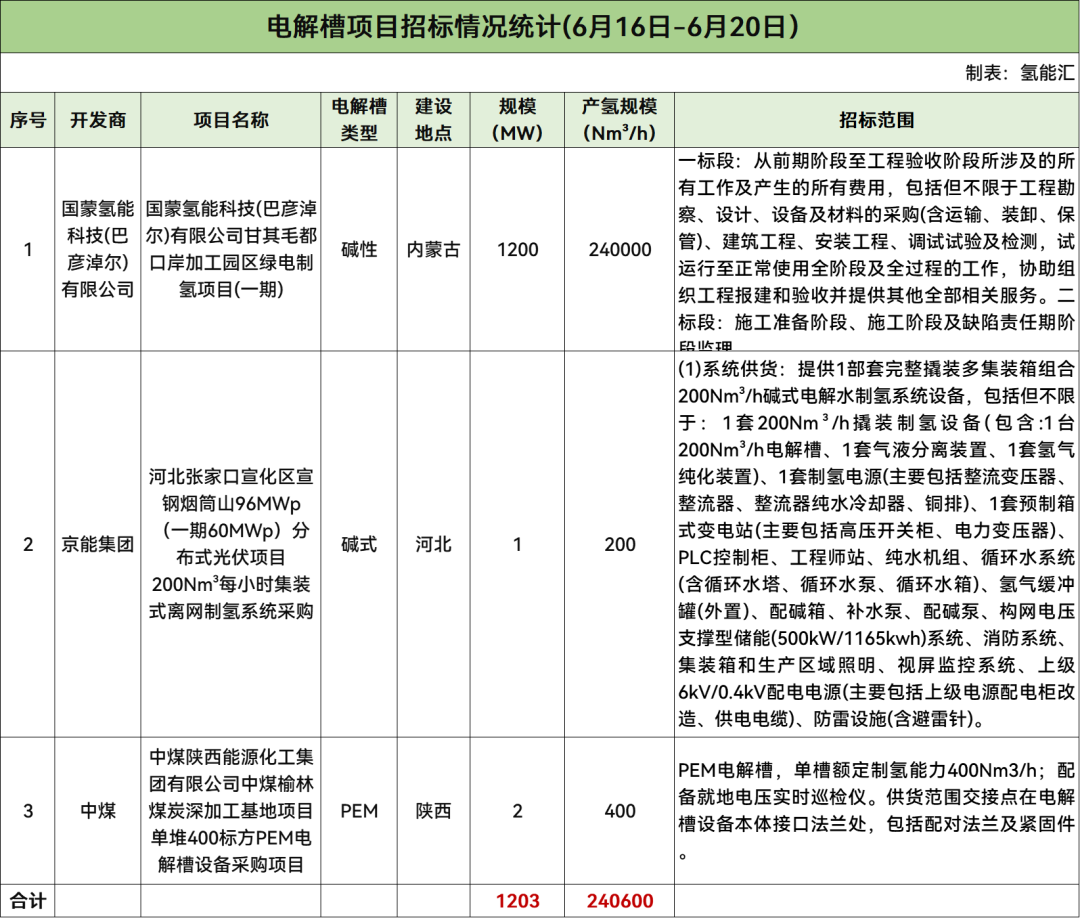Select the 项目名称 column header
The image size is (1080, 918).
(x=231, y=120)
